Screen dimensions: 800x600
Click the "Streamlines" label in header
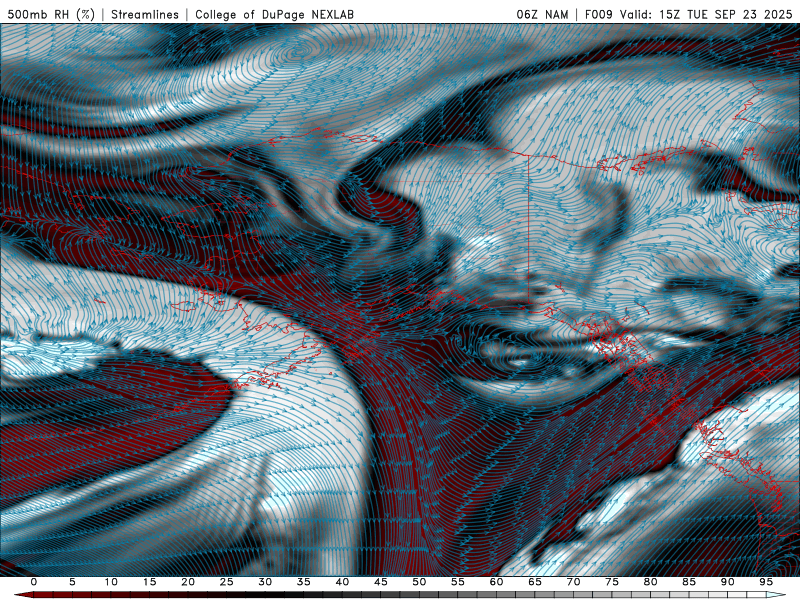[145, 15]
